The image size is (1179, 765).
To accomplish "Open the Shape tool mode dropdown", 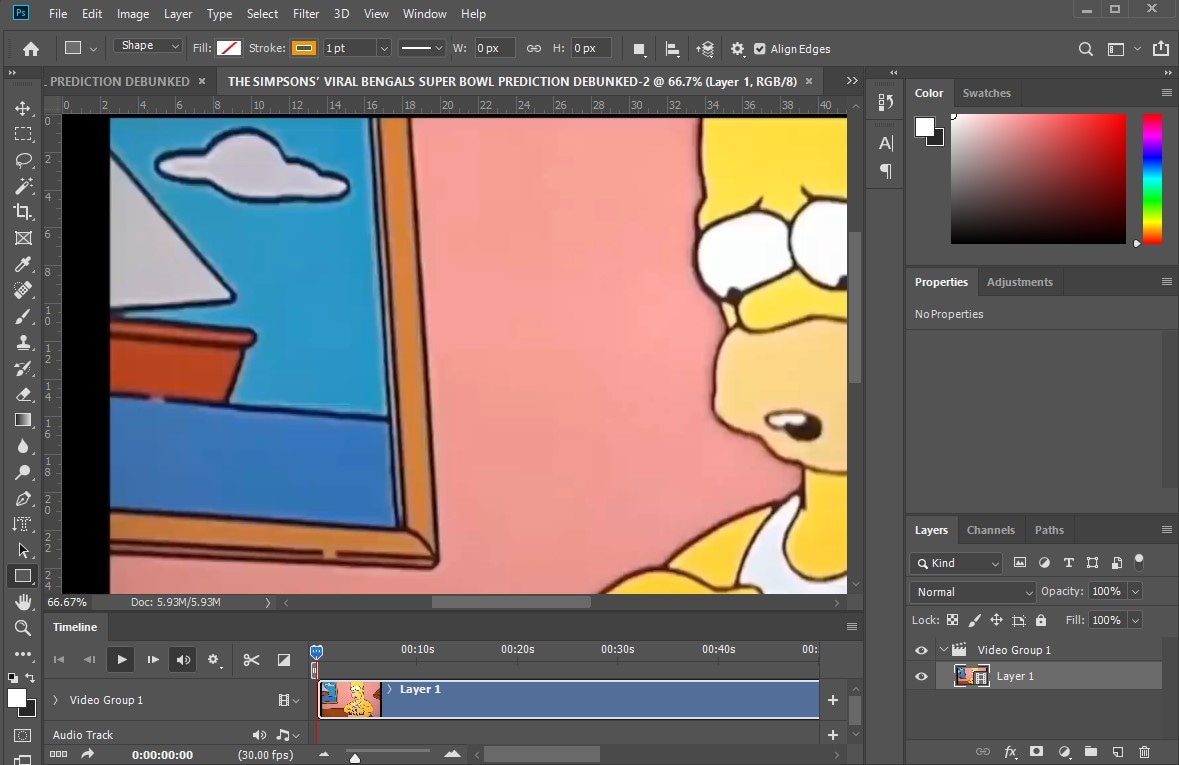I will [147, 46].
